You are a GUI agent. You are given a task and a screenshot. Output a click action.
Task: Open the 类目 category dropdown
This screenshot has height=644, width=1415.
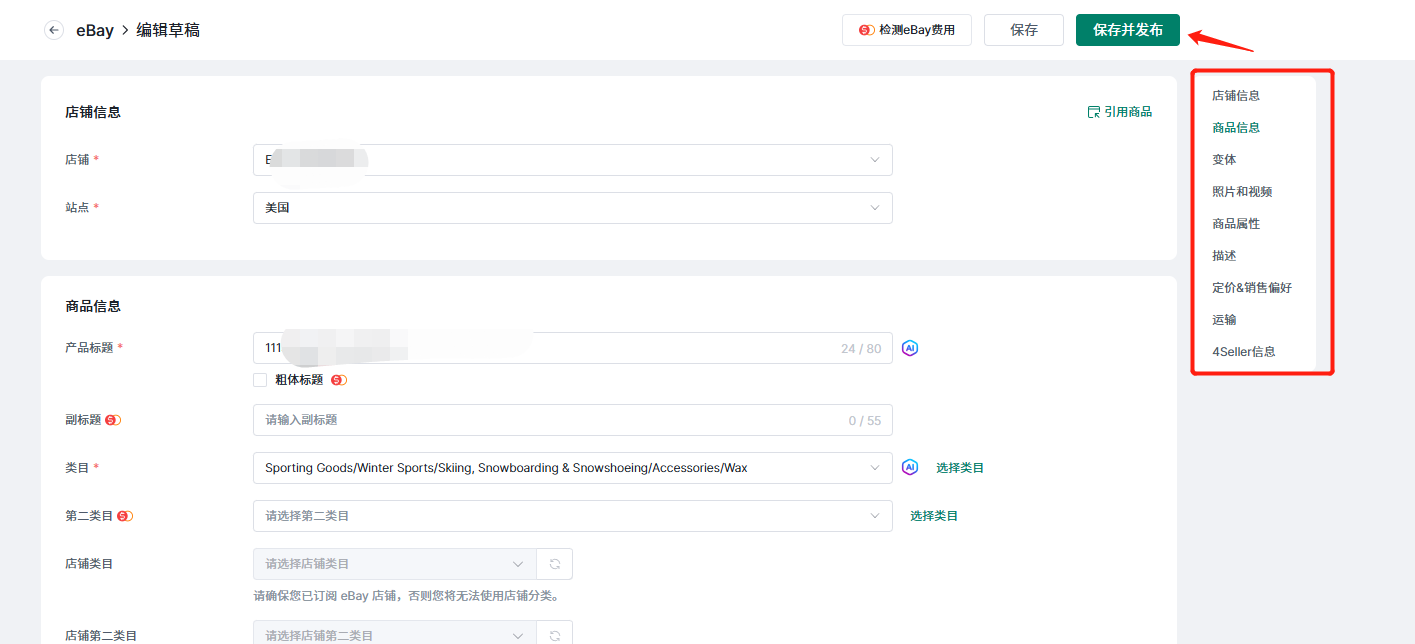tap(572, 468)
